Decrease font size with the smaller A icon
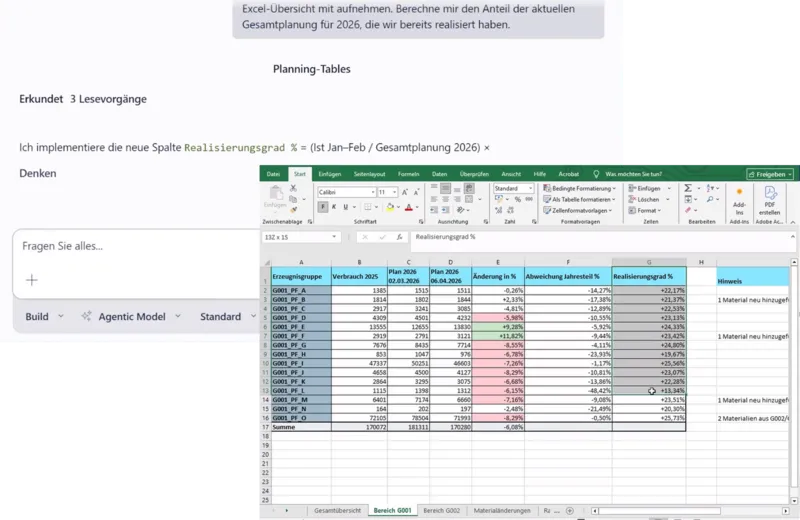 click(416, 192)
